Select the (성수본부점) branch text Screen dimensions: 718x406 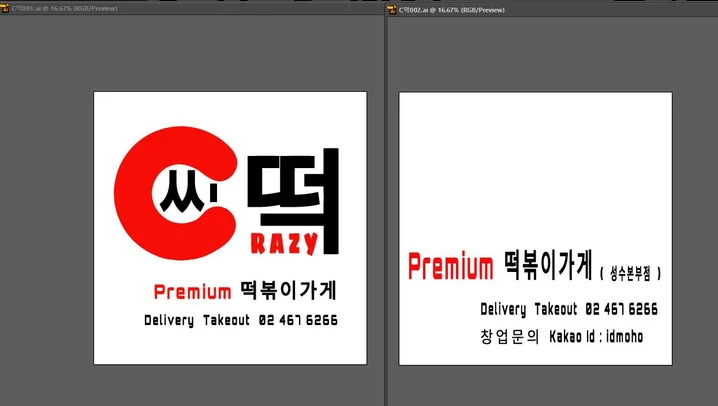tap(631, 272)
